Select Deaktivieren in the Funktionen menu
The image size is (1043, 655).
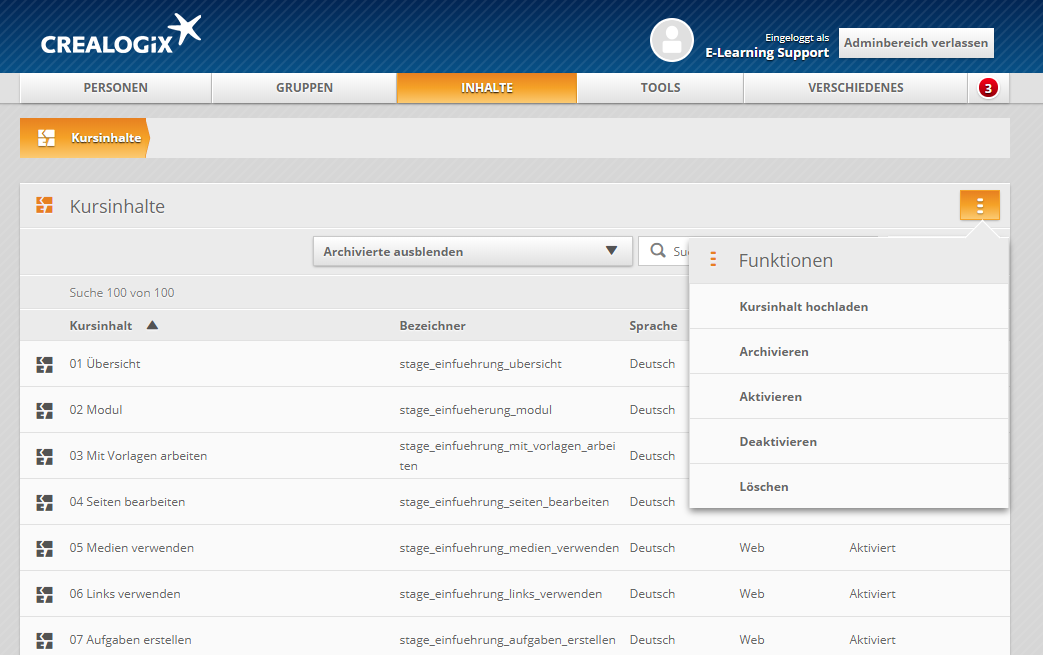tap(778, 442)
